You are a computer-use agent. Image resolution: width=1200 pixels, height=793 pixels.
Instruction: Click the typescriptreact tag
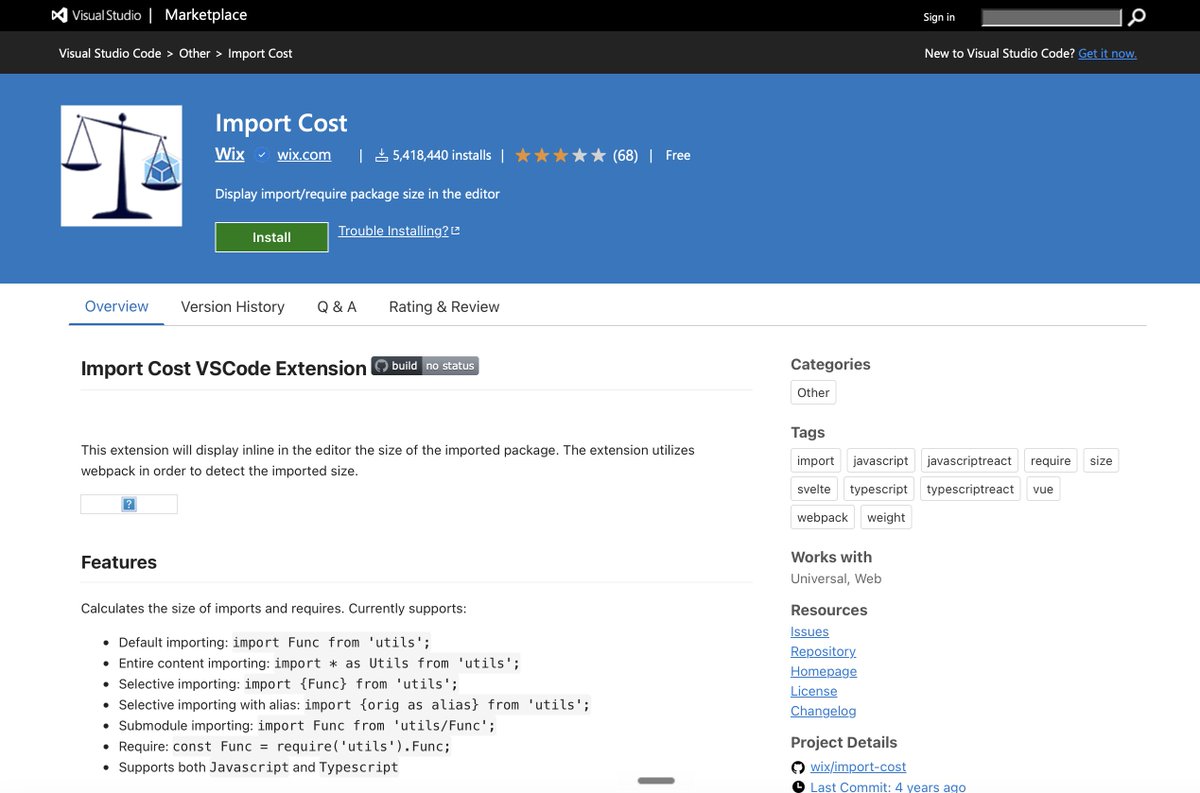tap(970, 489)
